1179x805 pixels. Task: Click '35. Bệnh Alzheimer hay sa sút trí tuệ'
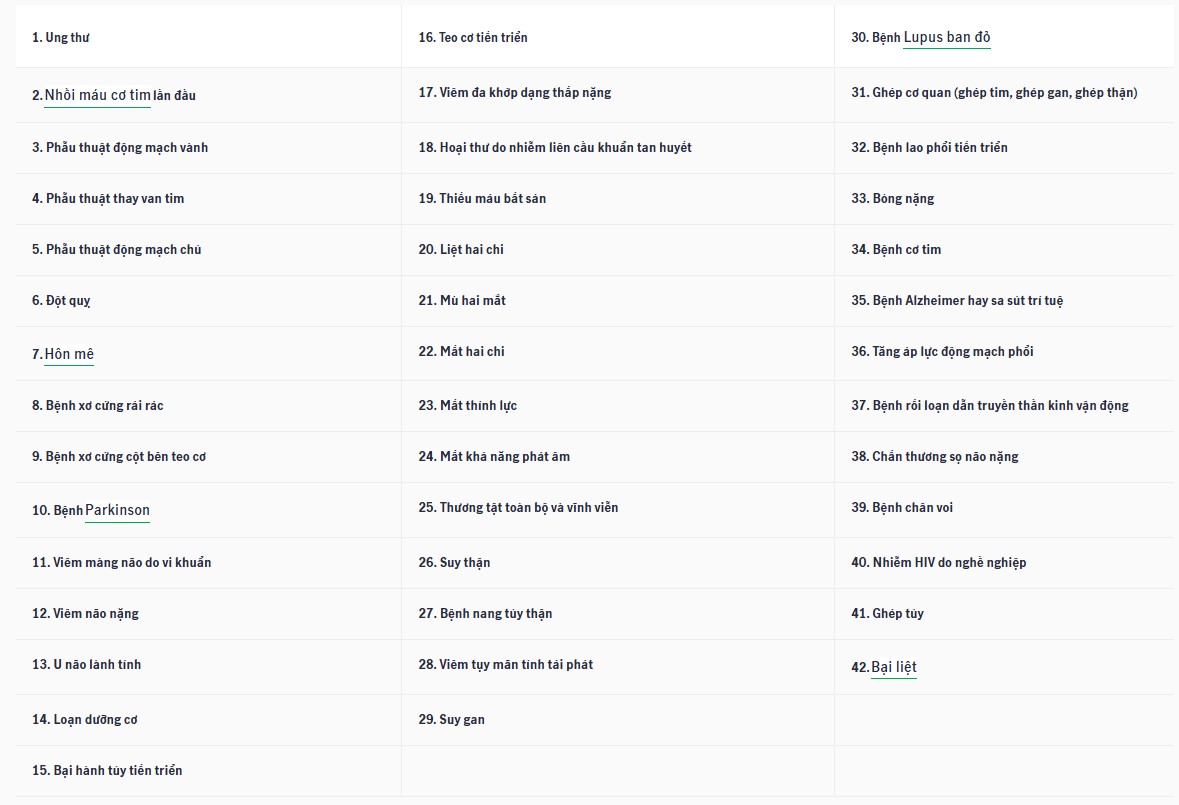[957, 300]
